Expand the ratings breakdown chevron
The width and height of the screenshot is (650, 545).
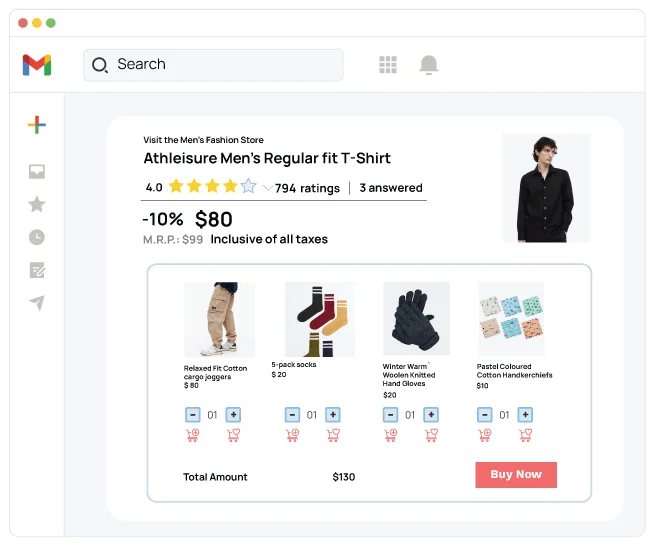pos(267,188)
